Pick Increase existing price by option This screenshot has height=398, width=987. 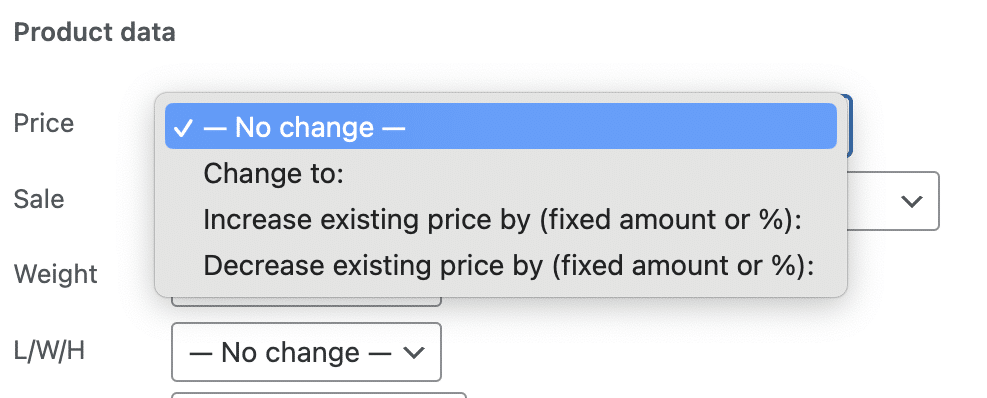(500, 220)
